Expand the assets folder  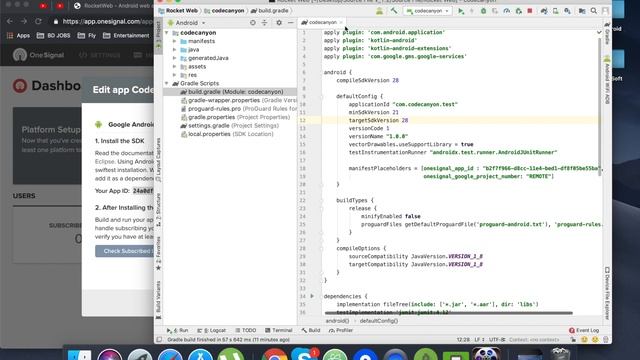[x=175, y=67]
